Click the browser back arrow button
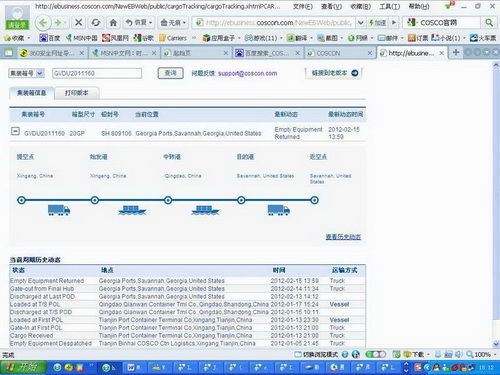Image resolution: width=500 pixels, height=375 pixels. 43,23
